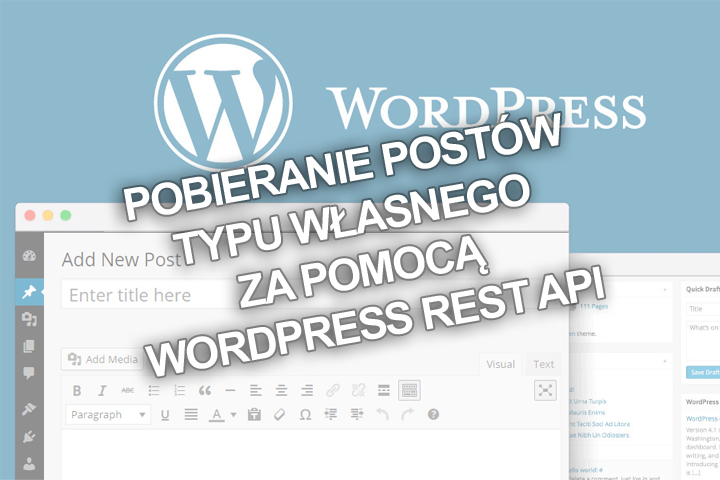Image resolution: width=720 pixels, height=480 pixels.
Task: Toggle underline formatting
Action: click(x=165, y=414)
